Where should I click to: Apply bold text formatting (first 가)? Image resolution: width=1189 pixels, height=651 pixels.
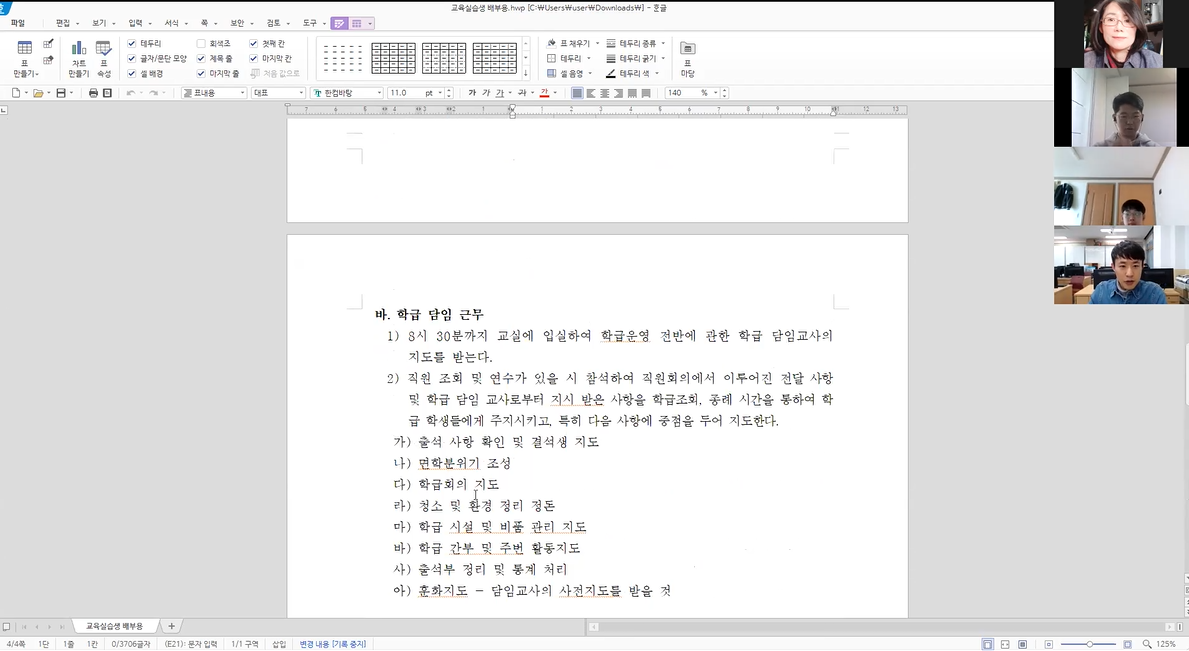(x=472, y=93)
